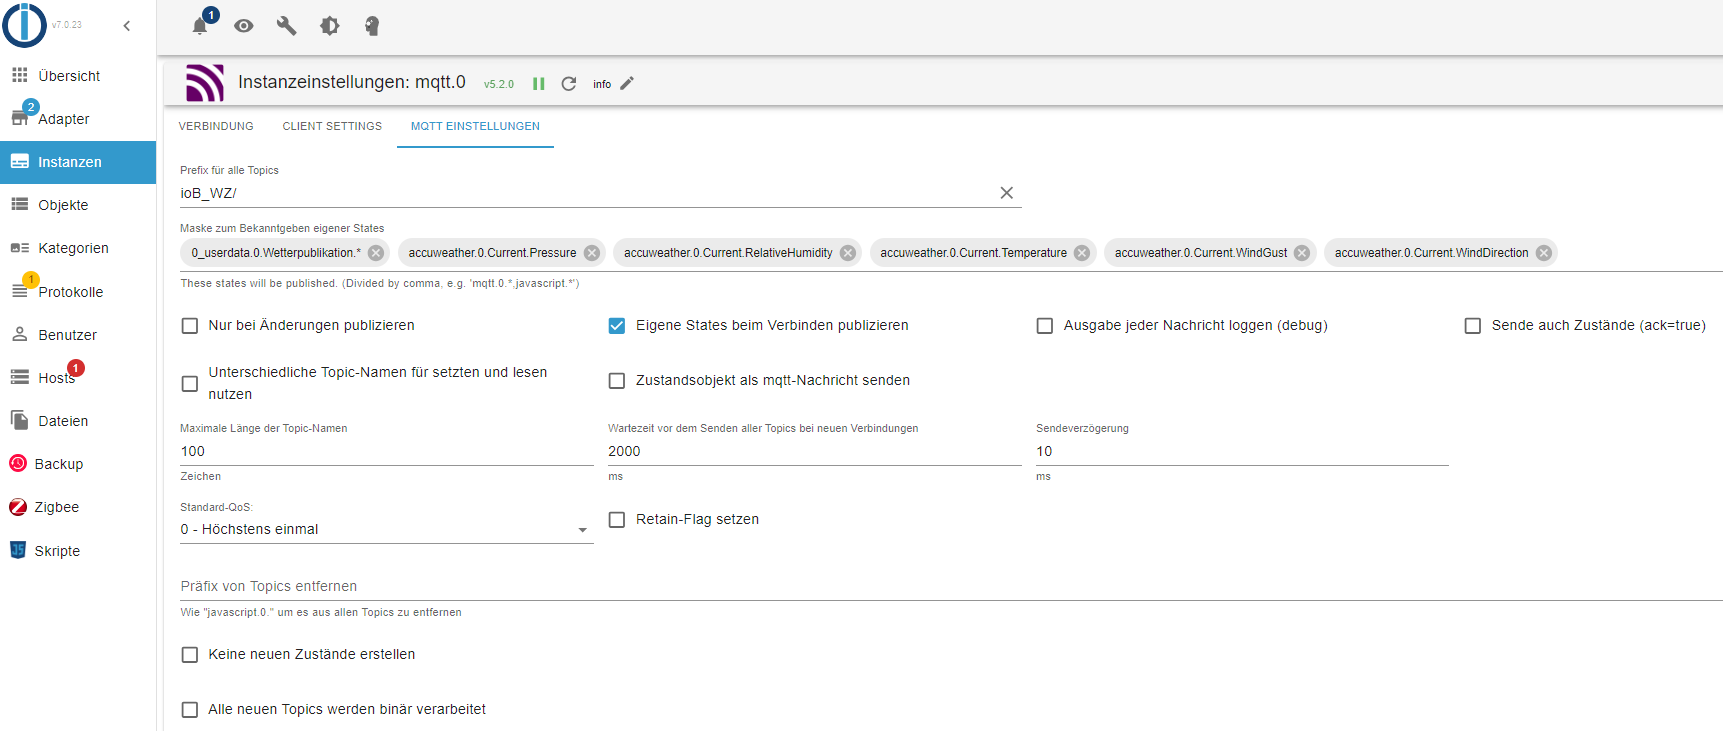The width and height of the screenshot is (1723, 731).
Task: Open the Standard-QoS dropdown
Action: 386,530
